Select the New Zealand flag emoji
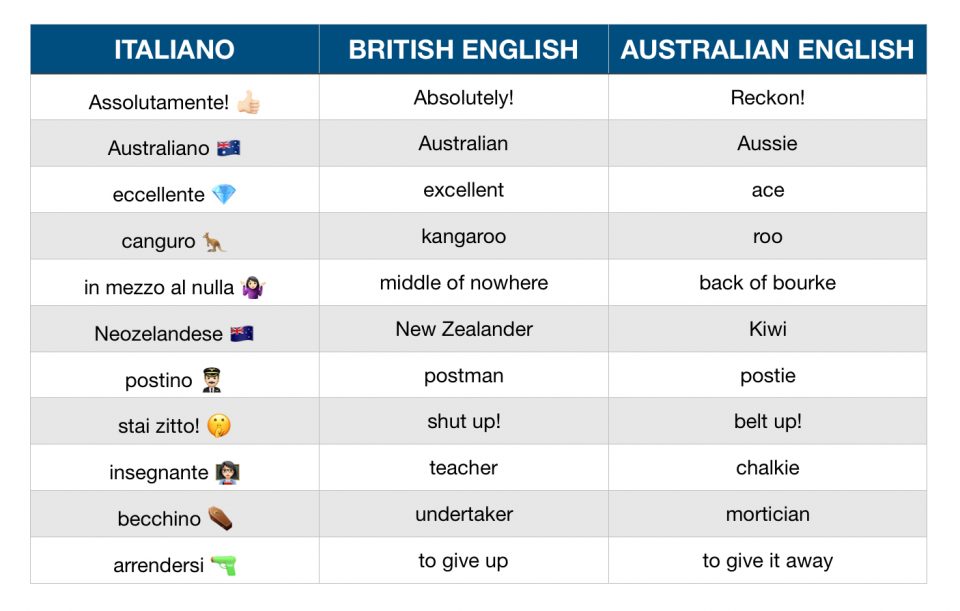Image resolution: width=960 pixels, height=611 pixels. click(242, 334)
